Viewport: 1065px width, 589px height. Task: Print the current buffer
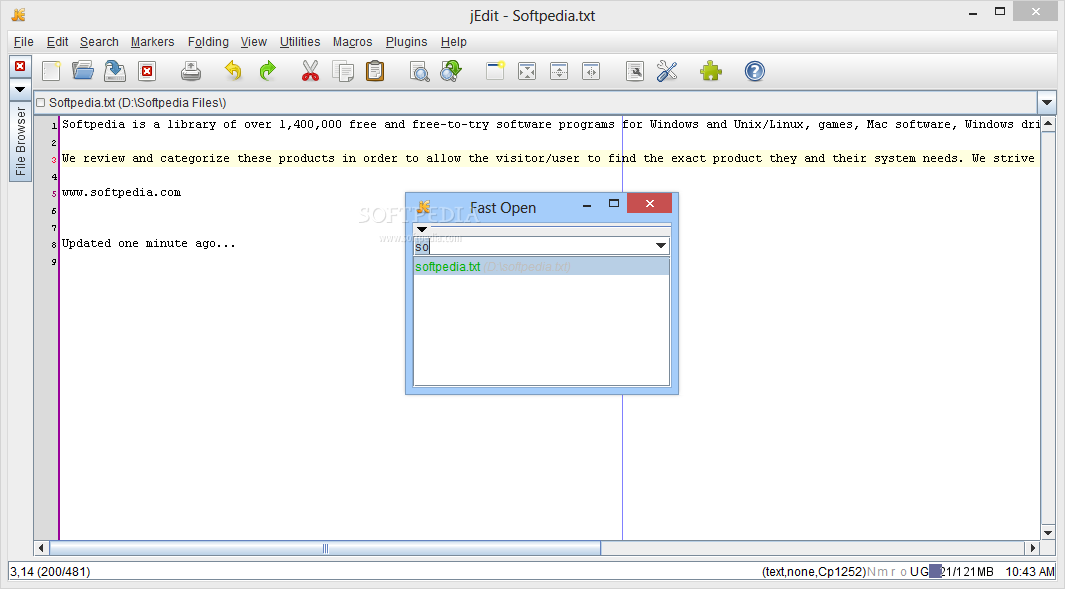[x=191, y=71]
